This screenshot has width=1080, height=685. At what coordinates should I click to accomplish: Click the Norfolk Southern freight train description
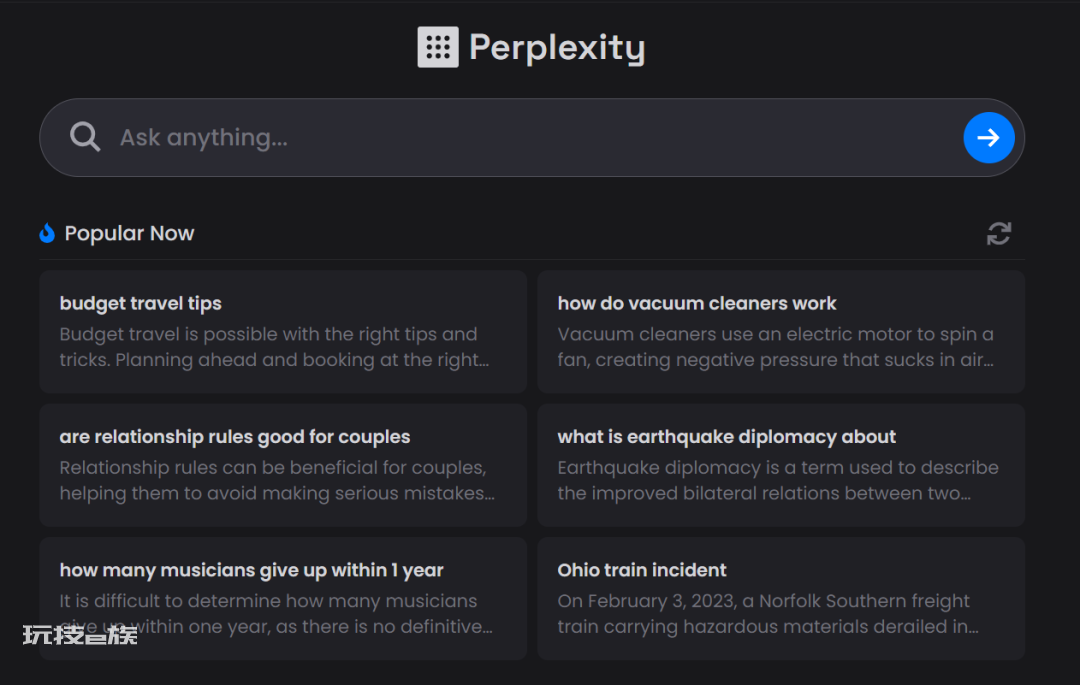[768, 614]
